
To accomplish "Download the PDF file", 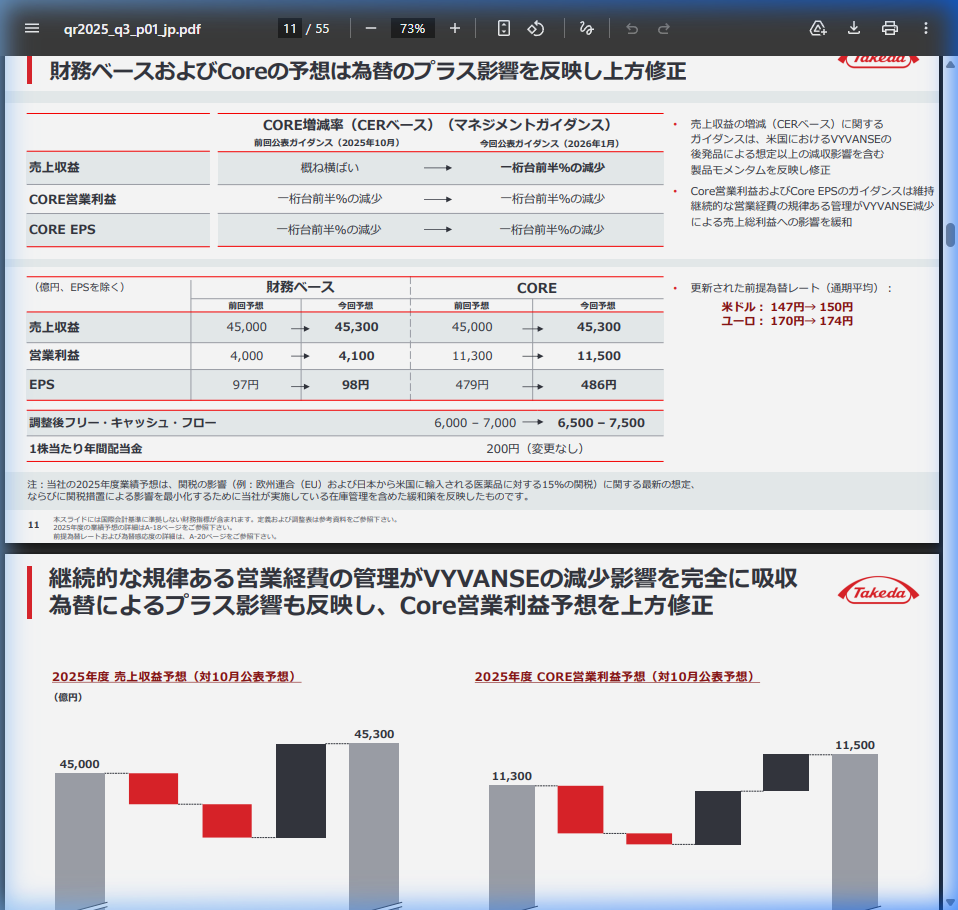I will coord(854,28).
